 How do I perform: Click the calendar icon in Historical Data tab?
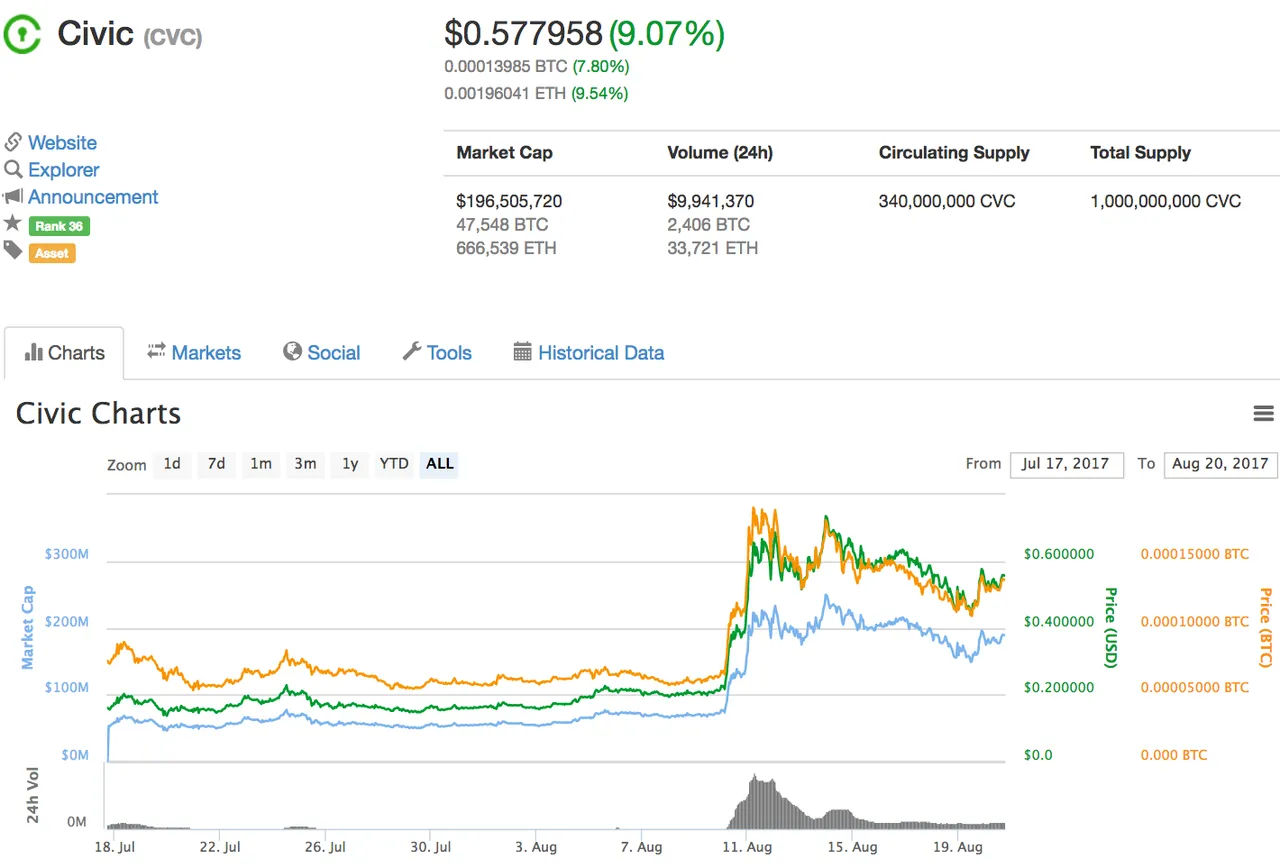click(522, 351)
